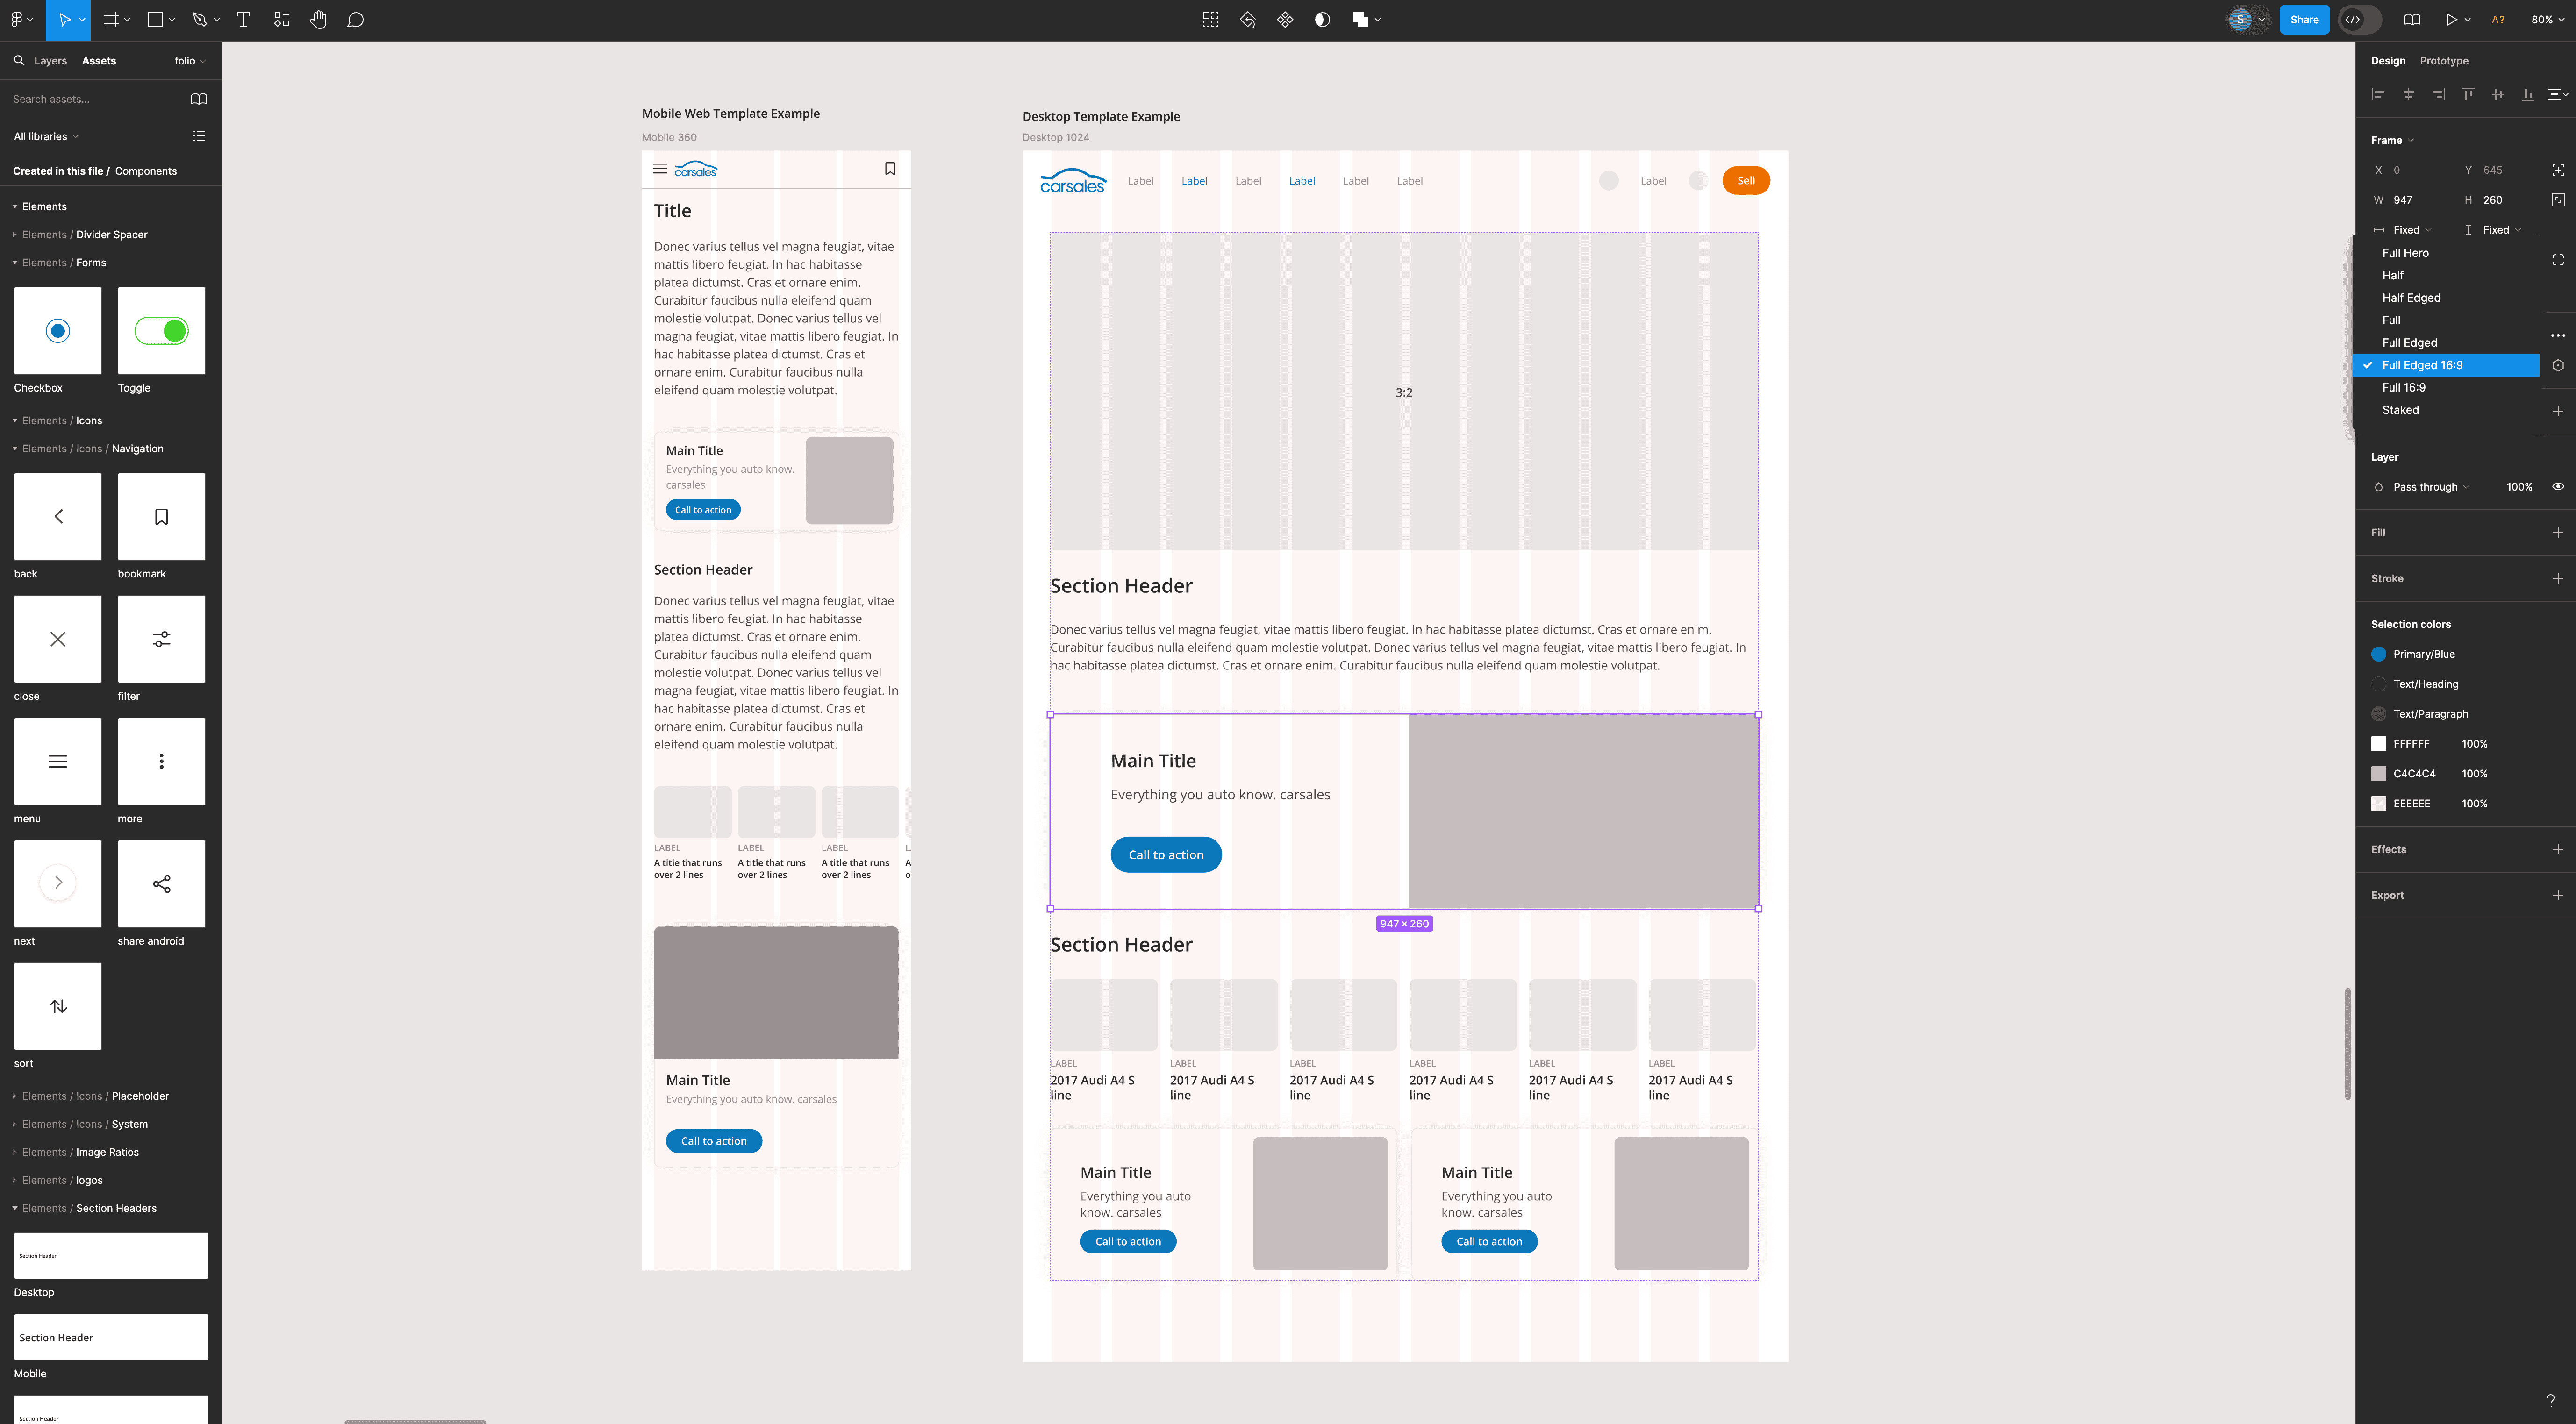Select the Comment tool
2576x1424 pixels.
click(355, 20)
